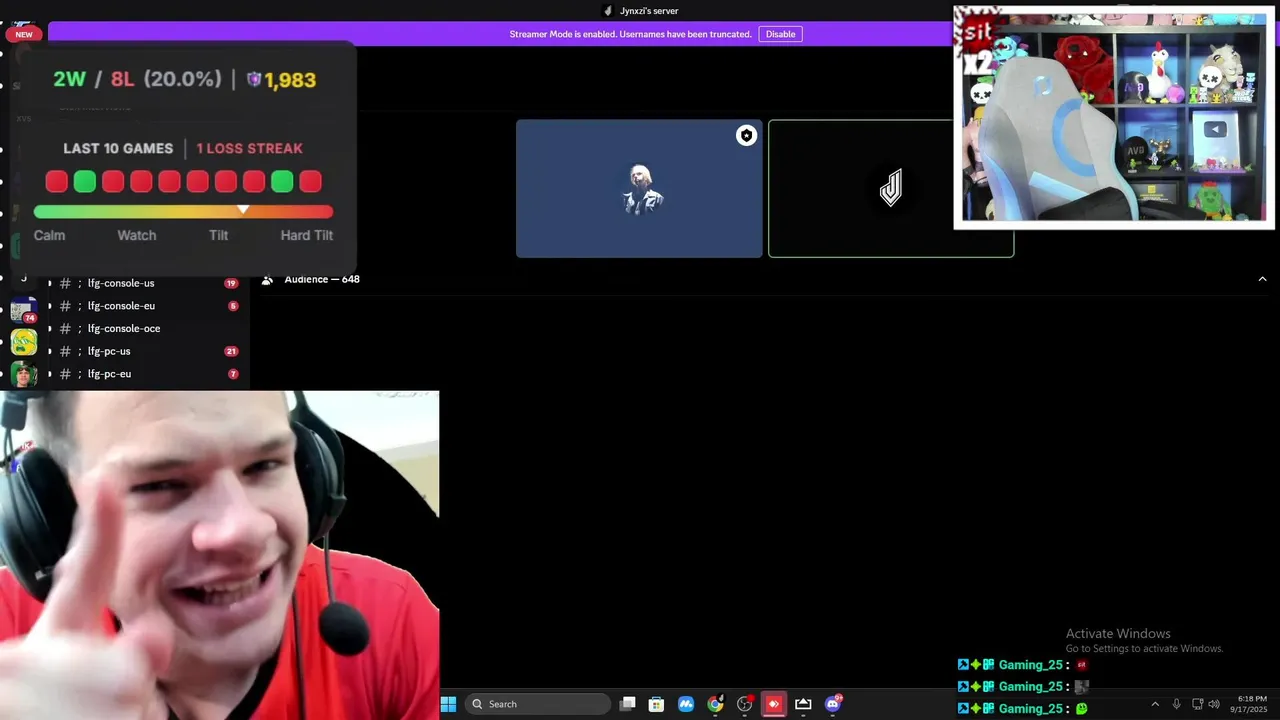
Task: Click the 1,983 rating value
Action: 290,80
